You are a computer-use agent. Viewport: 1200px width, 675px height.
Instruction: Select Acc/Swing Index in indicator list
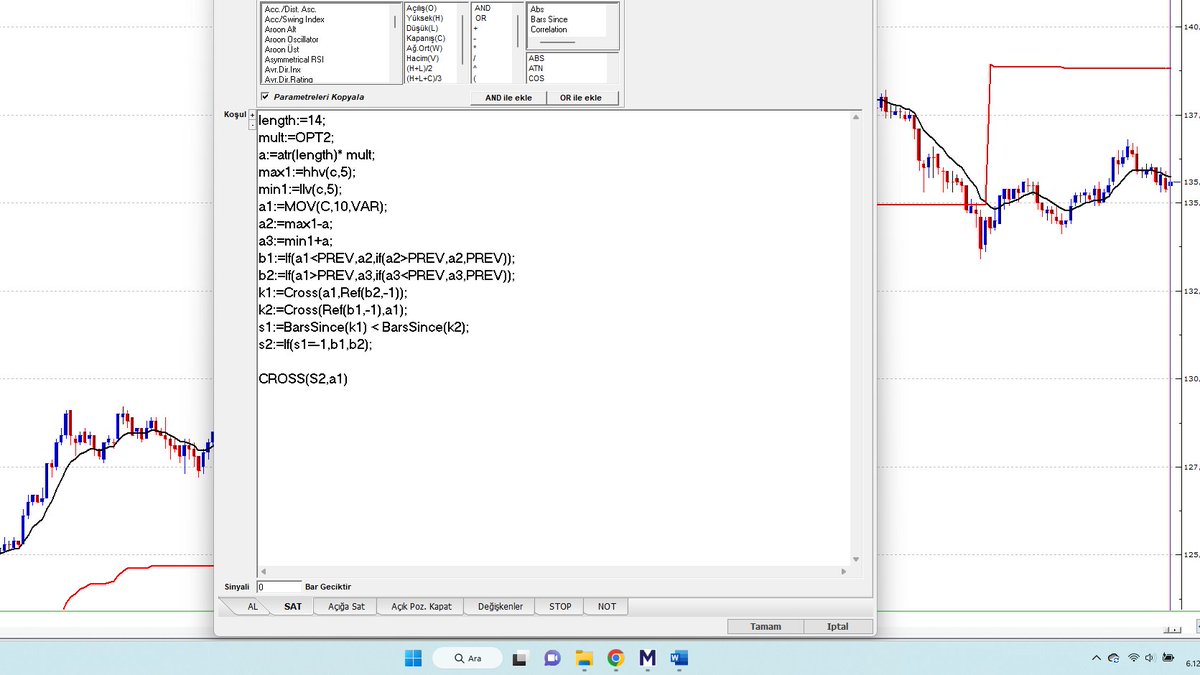point(294,19)
